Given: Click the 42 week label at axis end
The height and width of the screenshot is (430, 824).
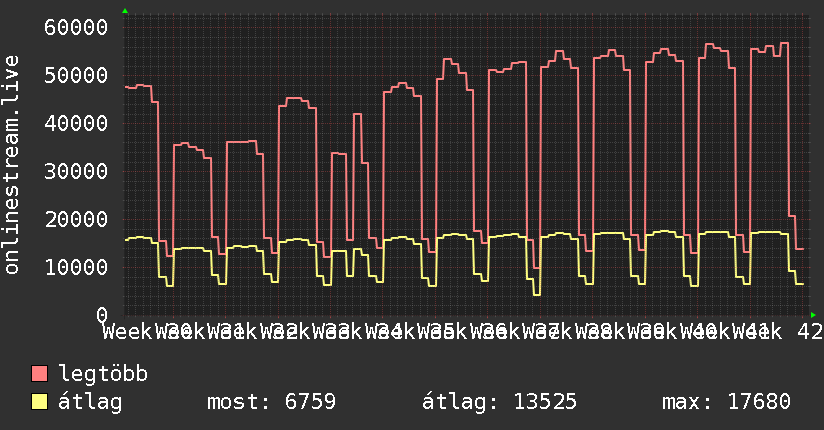Looking at the screenshot, I should point(810,332).
